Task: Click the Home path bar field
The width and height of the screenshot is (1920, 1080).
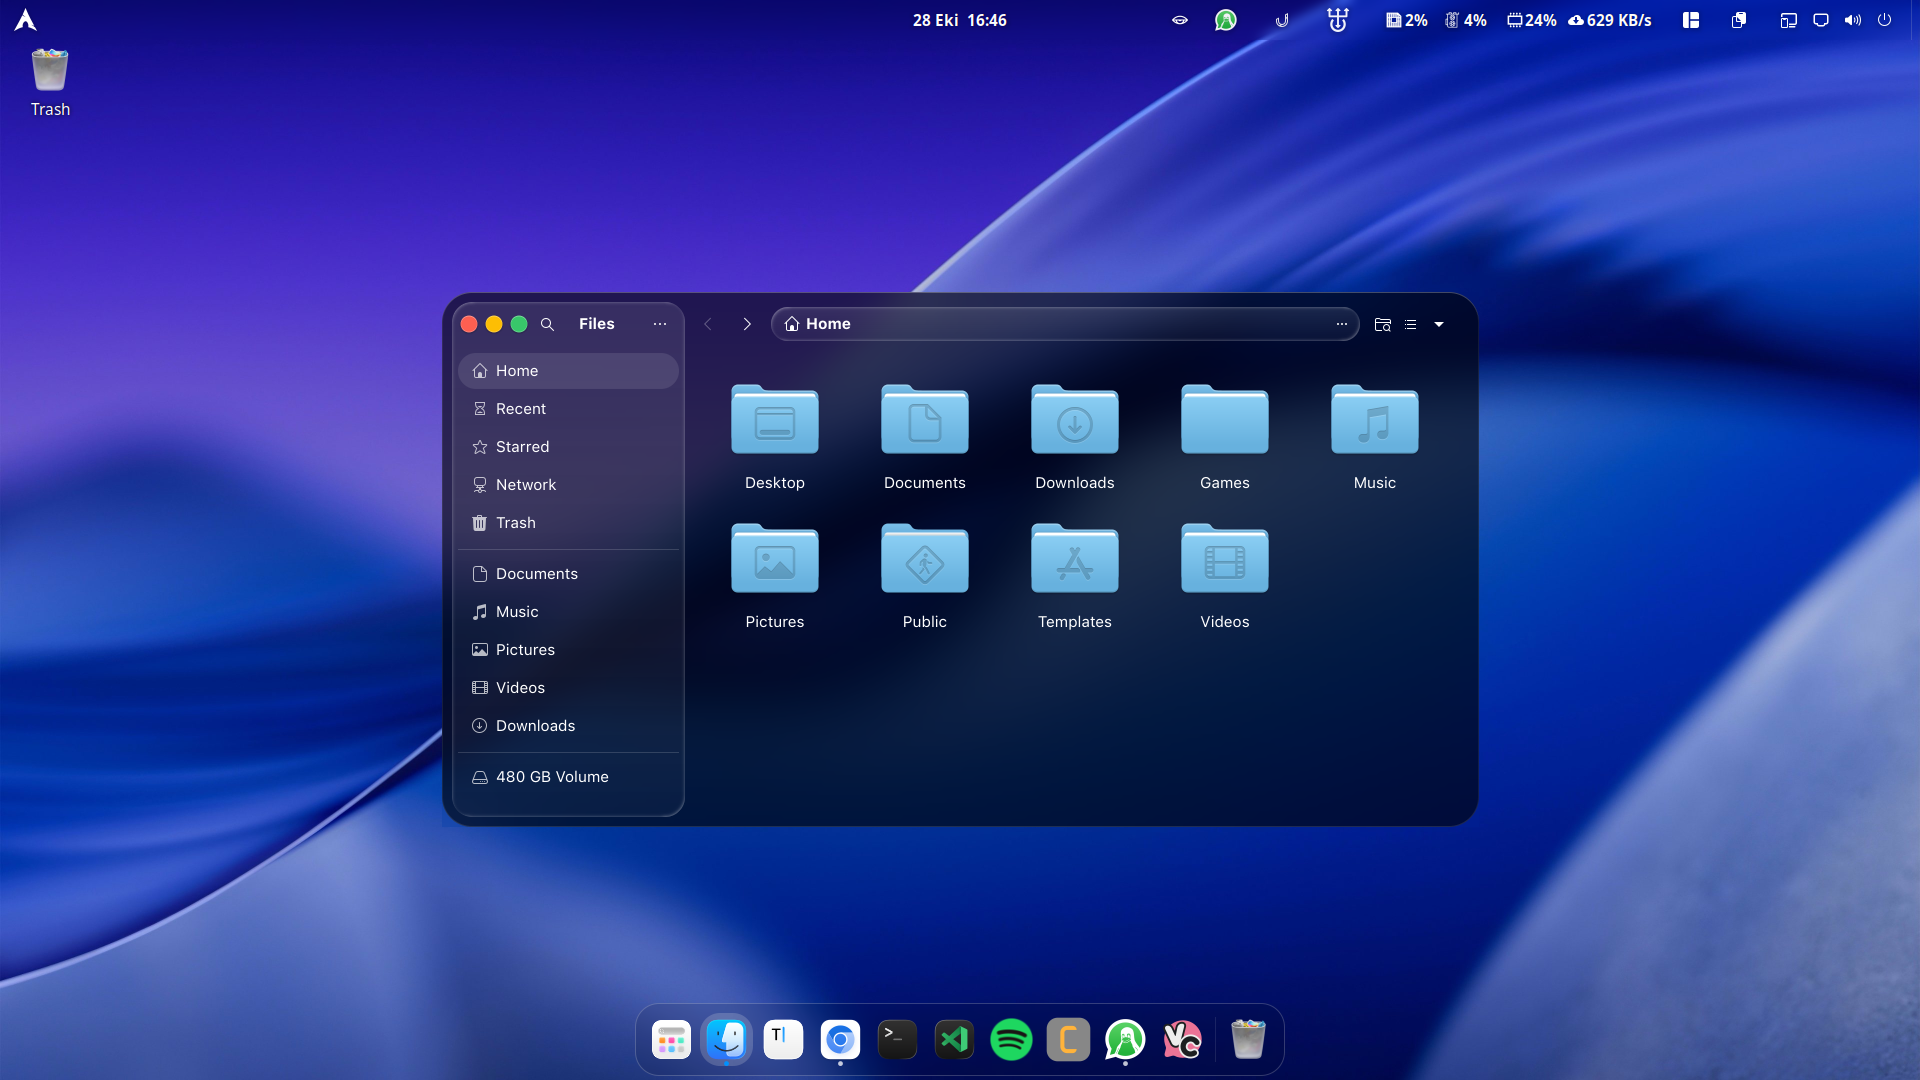Action: click(x=1065, y=324)
